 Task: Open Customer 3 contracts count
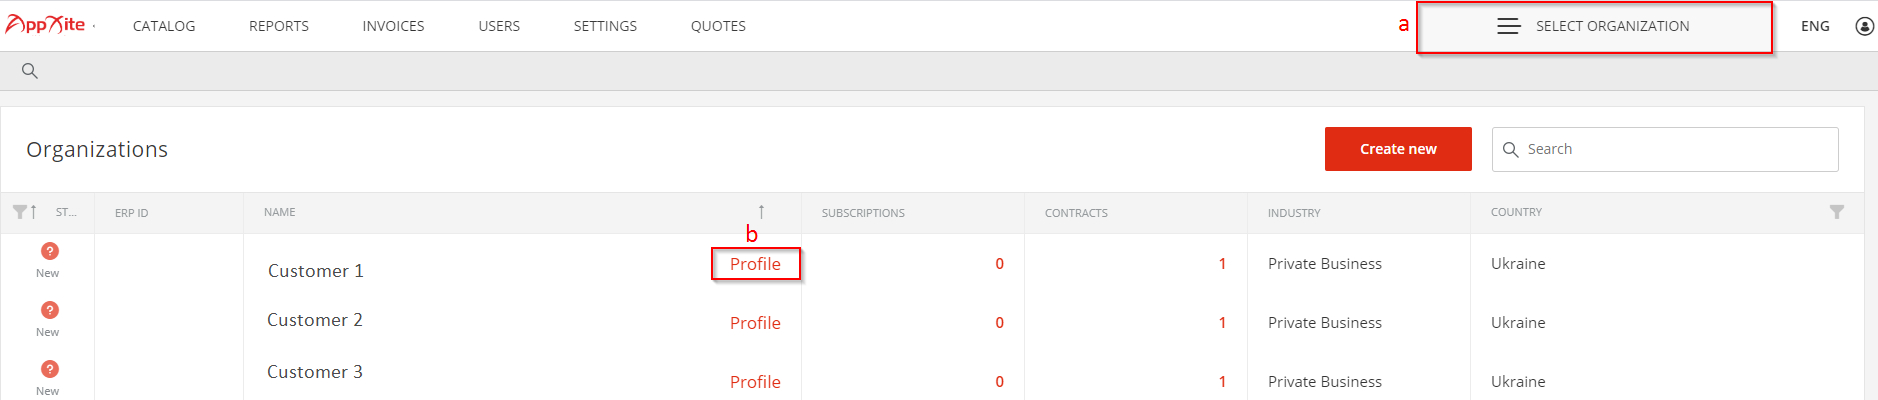tap(1222, 382)
